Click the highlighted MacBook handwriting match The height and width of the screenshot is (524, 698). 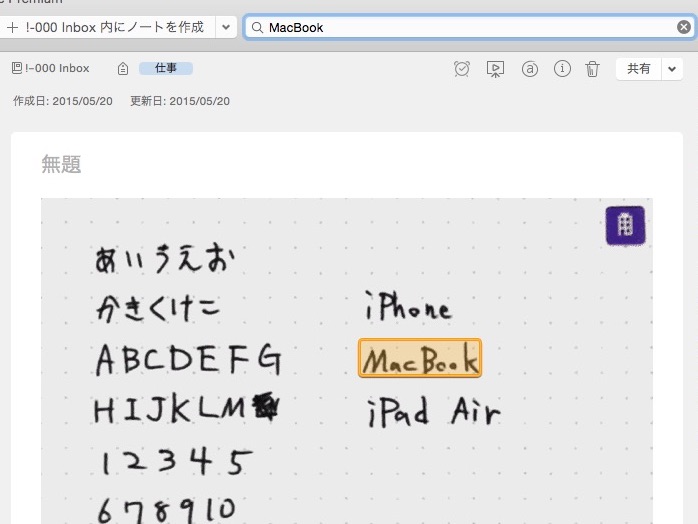pyautogui.click(x=420, y=358)
